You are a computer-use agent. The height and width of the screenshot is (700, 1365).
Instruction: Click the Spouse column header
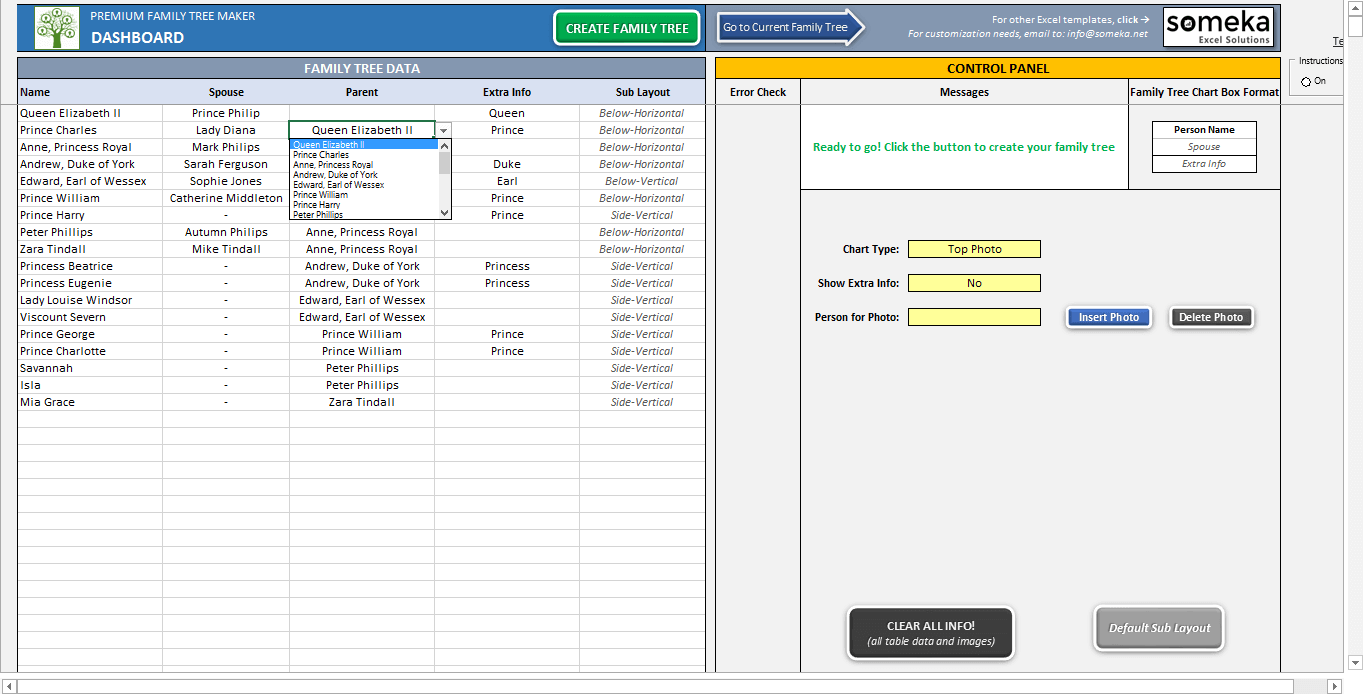[226, 92]
